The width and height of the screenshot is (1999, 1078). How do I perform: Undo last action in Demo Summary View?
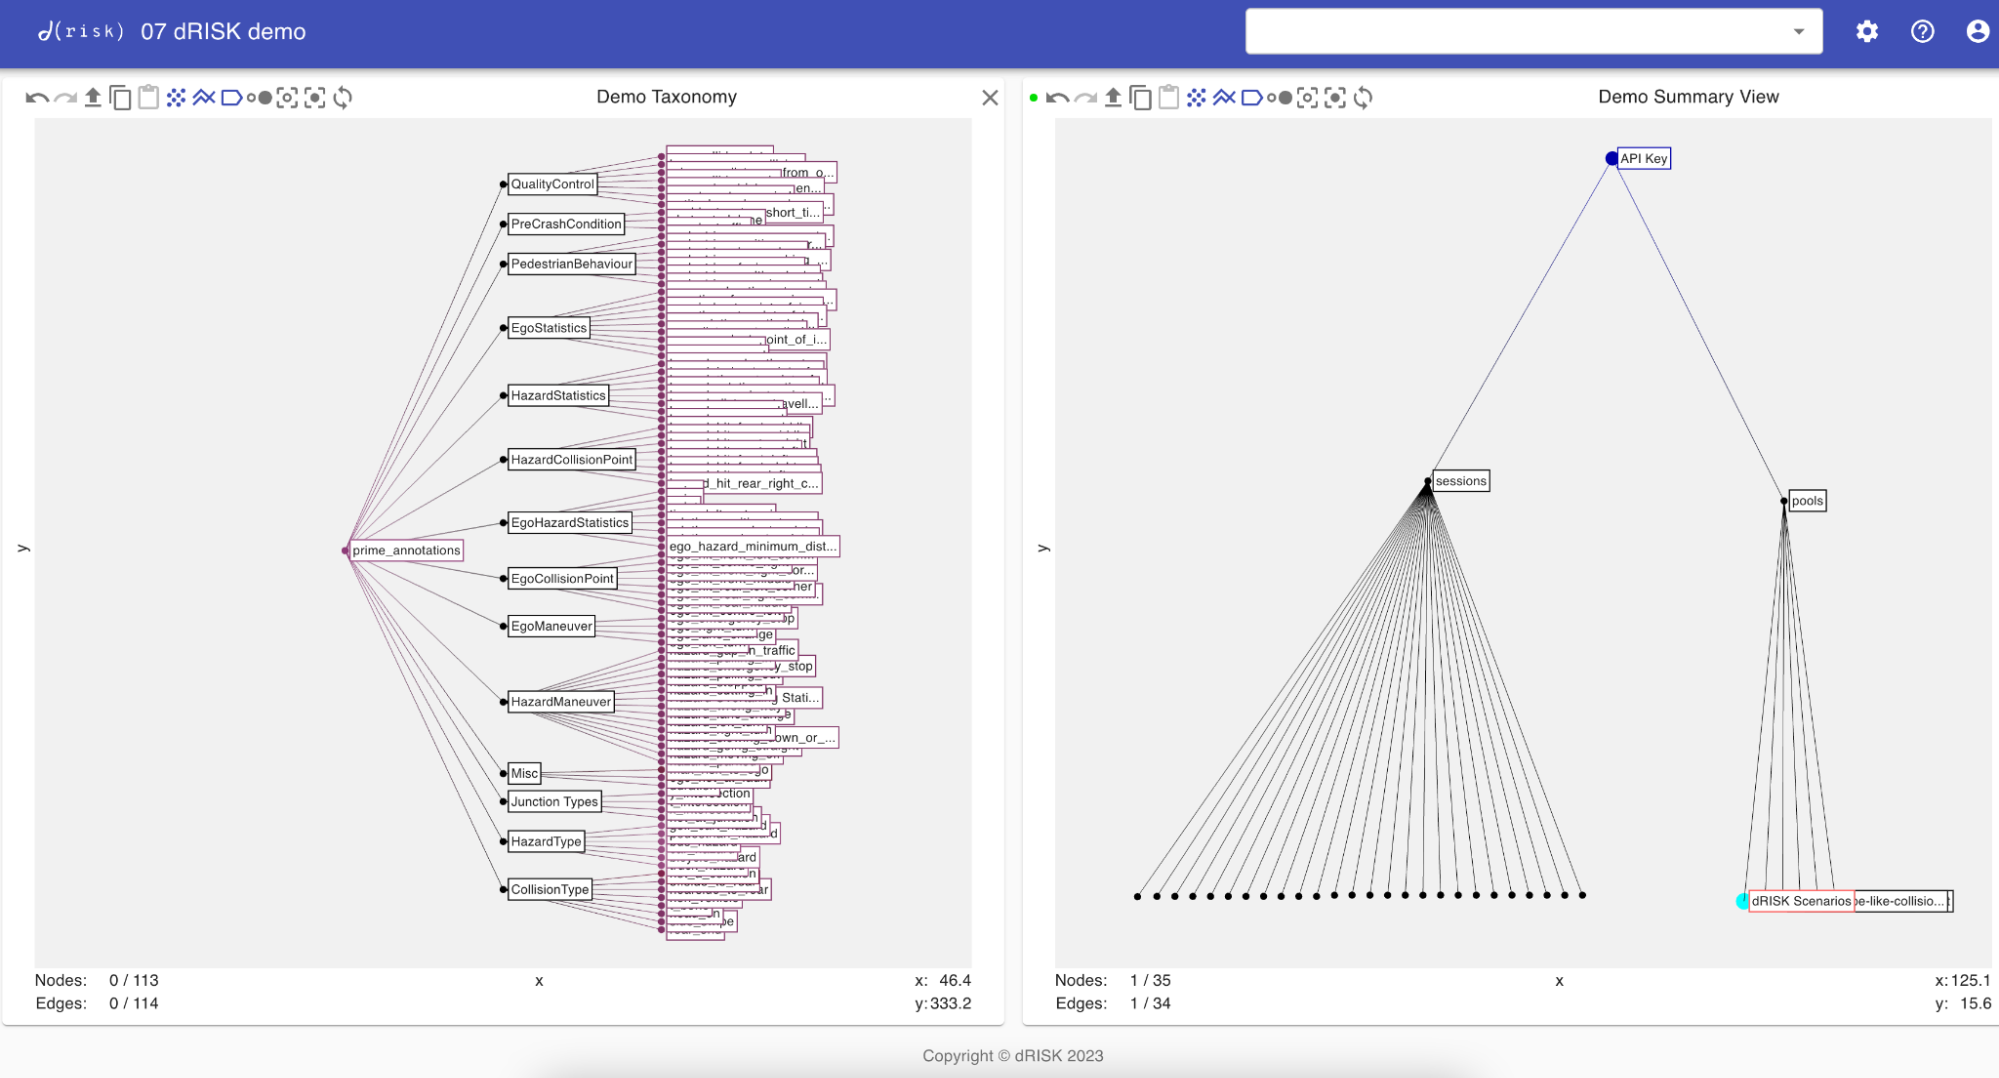tap(1057, 98)
